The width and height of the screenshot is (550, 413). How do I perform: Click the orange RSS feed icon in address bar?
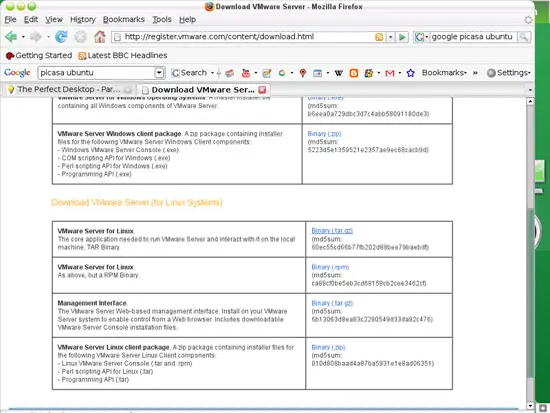(379, 37)
